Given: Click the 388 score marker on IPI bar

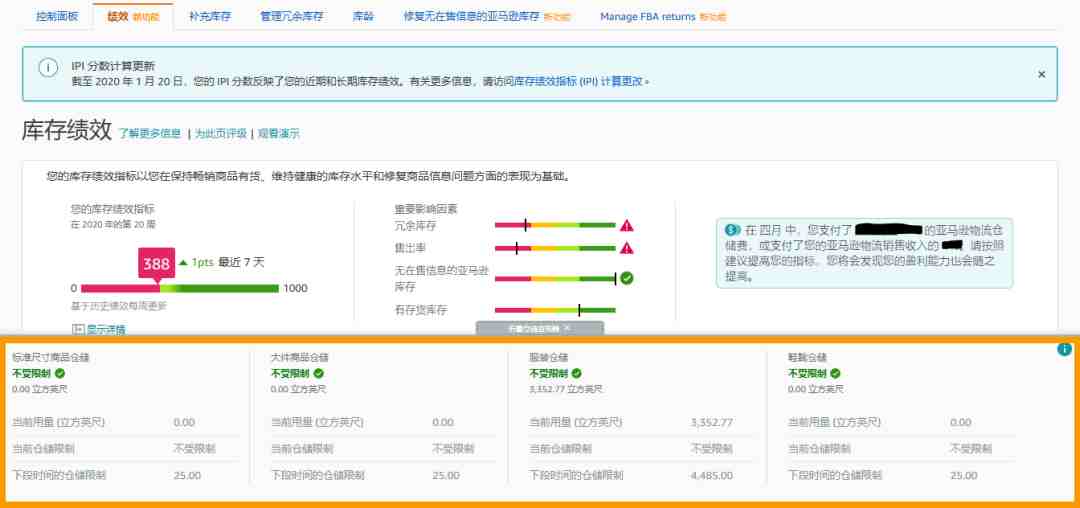Looking at the screenshot, I should point(156,264).
